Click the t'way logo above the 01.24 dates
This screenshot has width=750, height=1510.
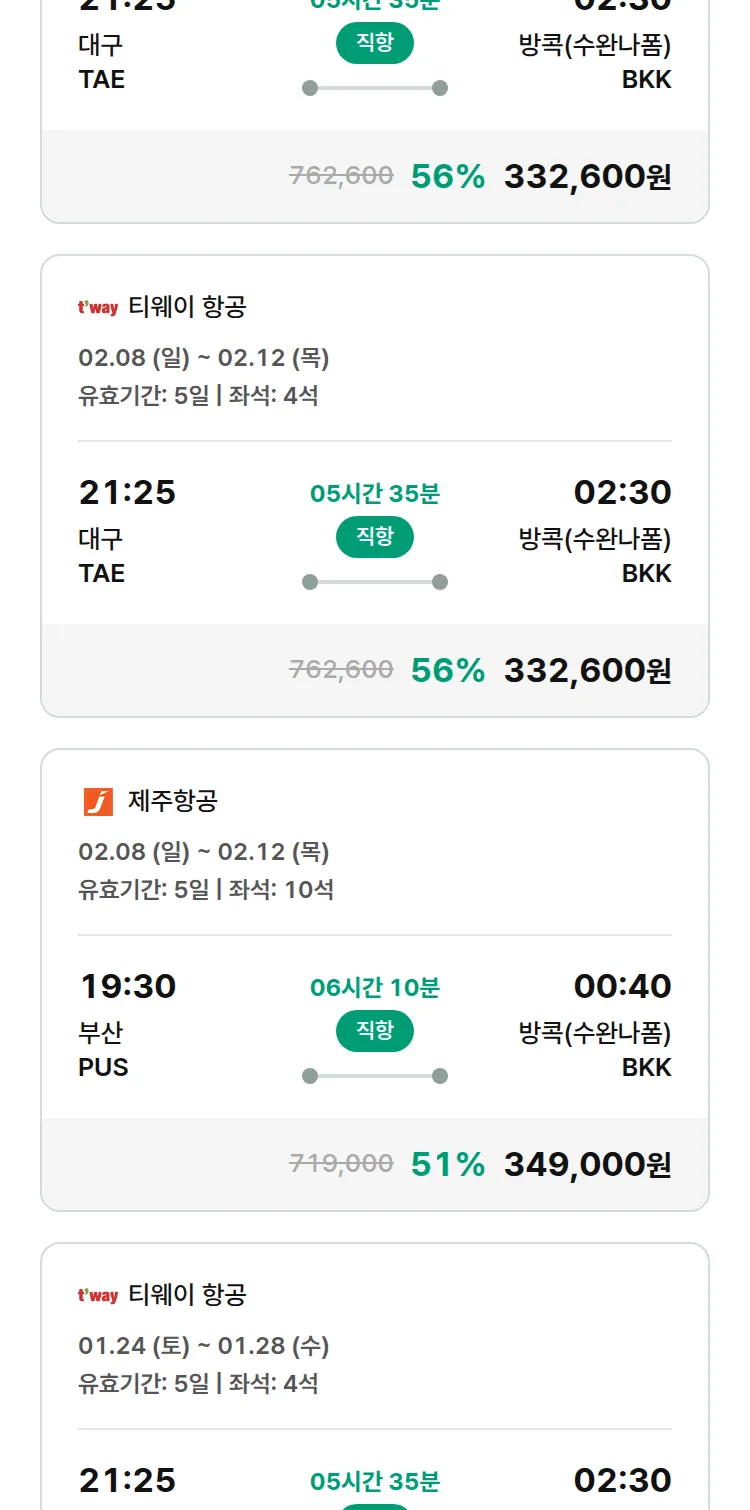coord(98,1296)
